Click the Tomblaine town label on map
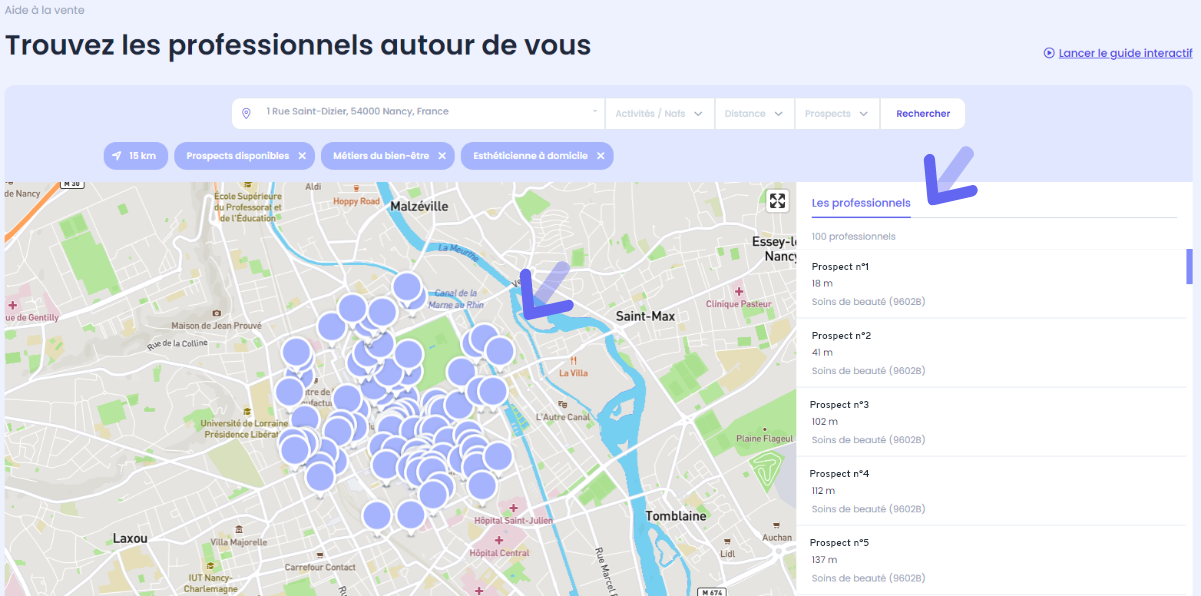Image resolution: width=1201 pixels, height=596 pixels. point(676,516)
